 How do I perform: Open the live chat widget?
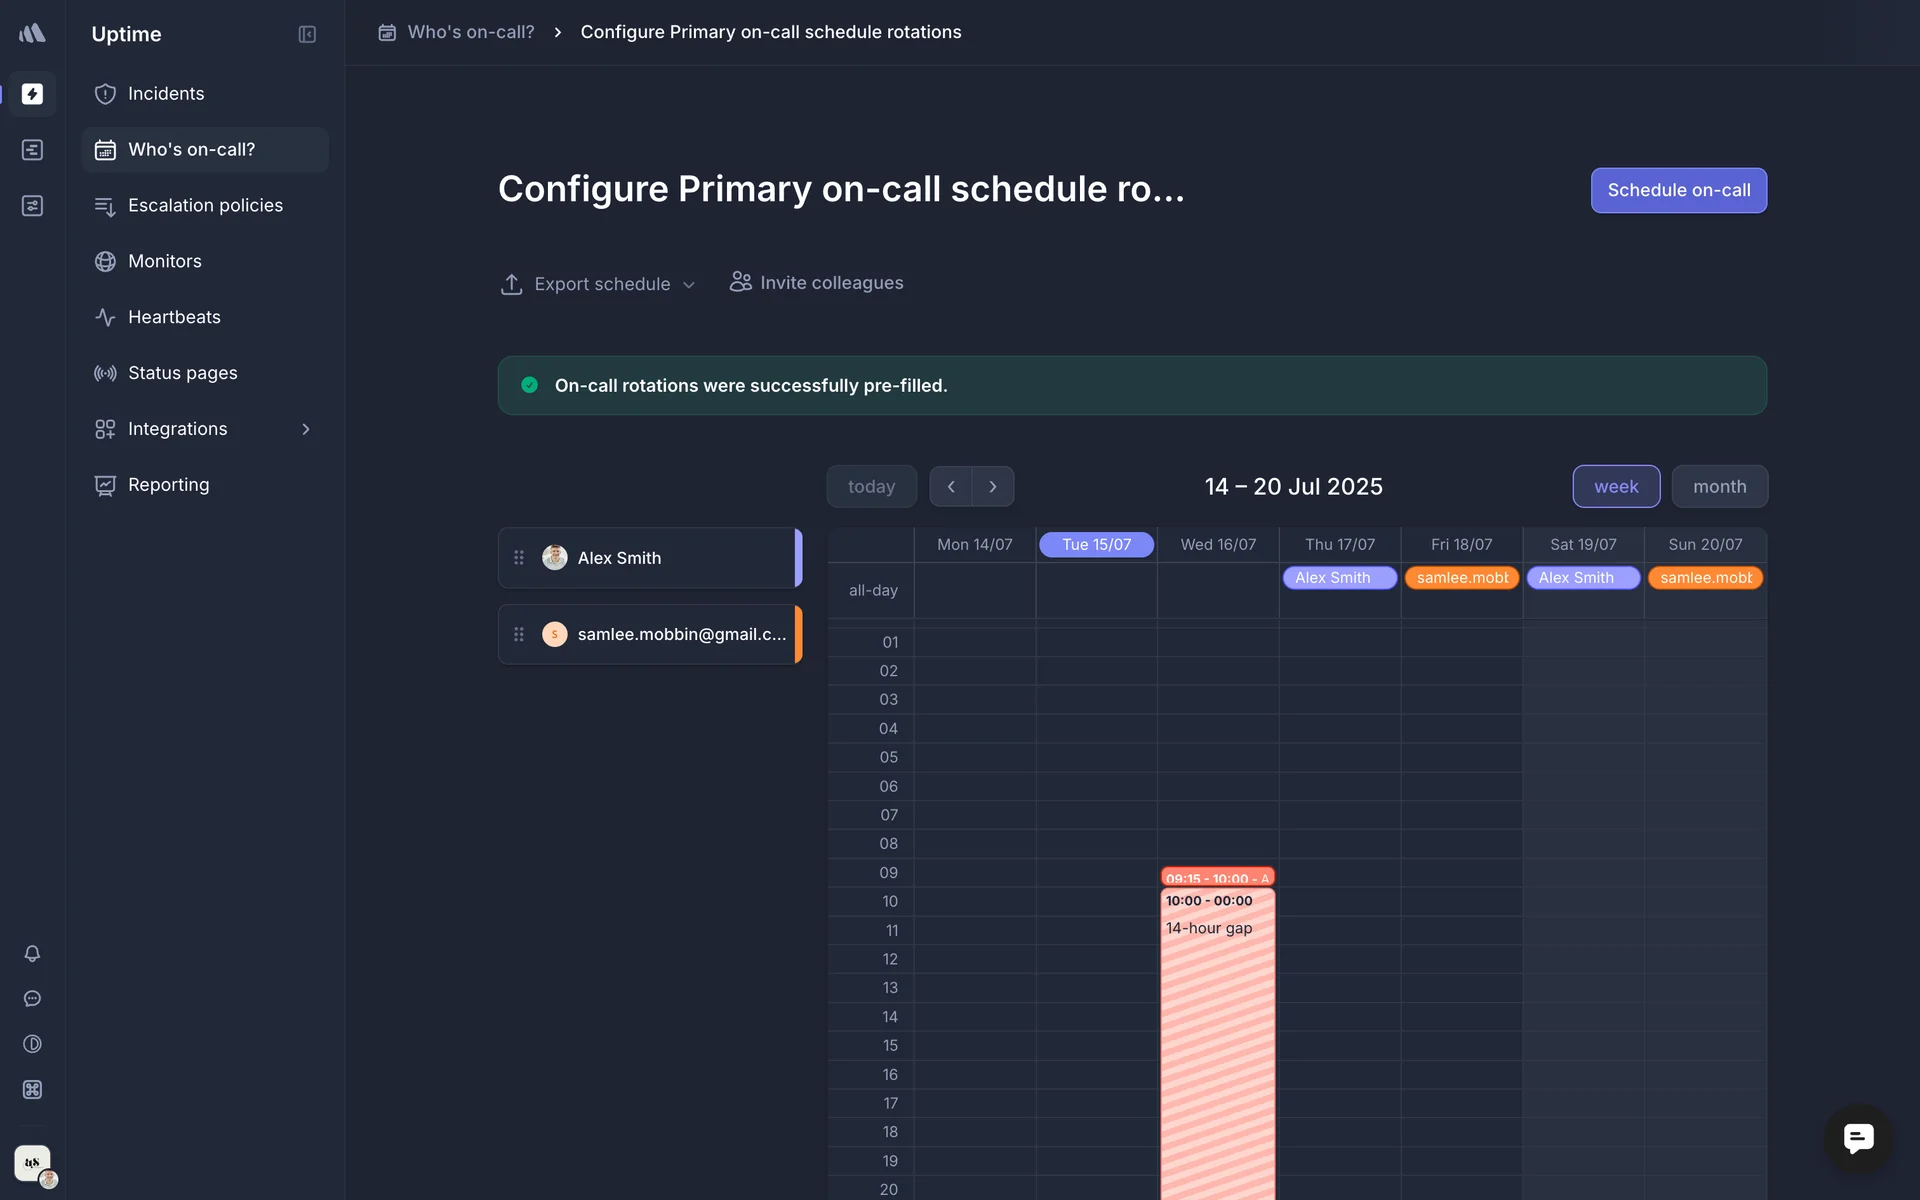click(x=1858, y=1138)
